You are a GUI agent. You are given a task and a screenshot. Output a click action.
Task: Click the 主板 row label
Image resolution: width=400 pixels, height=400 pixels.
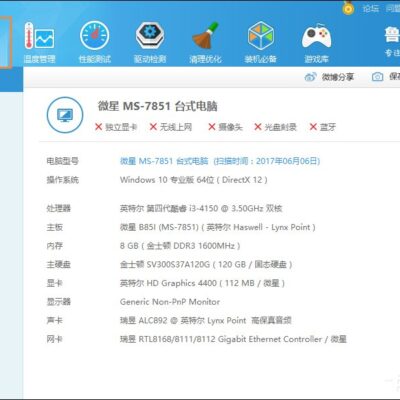pos(54,227)
